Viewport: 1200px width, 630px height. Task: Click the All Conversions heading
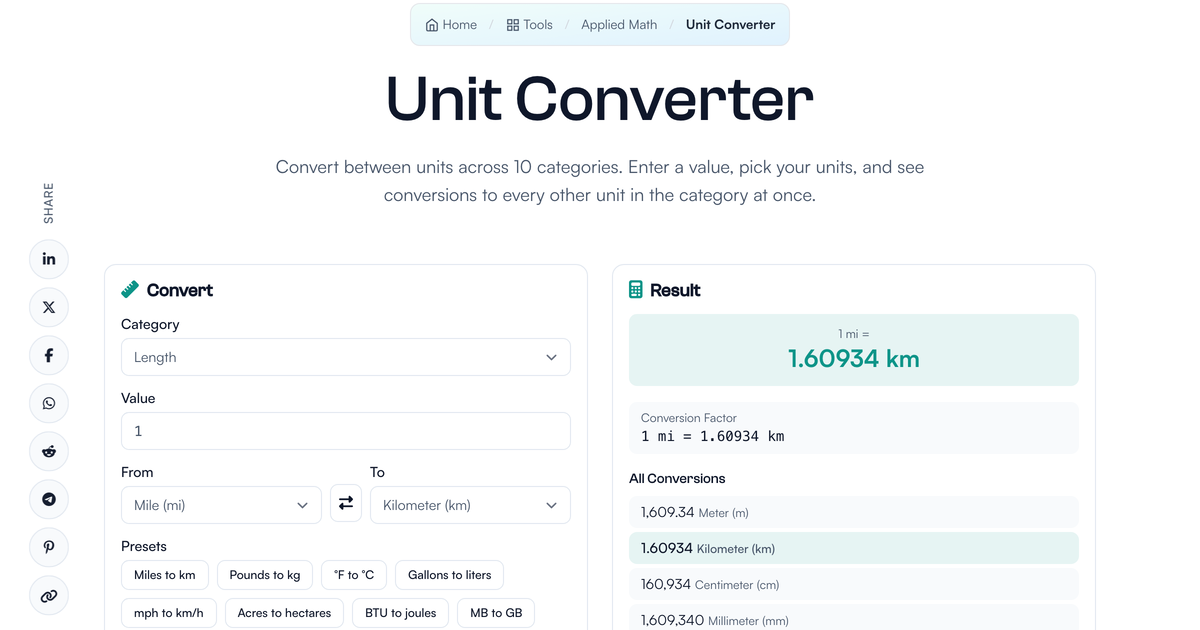click(677, 478)
